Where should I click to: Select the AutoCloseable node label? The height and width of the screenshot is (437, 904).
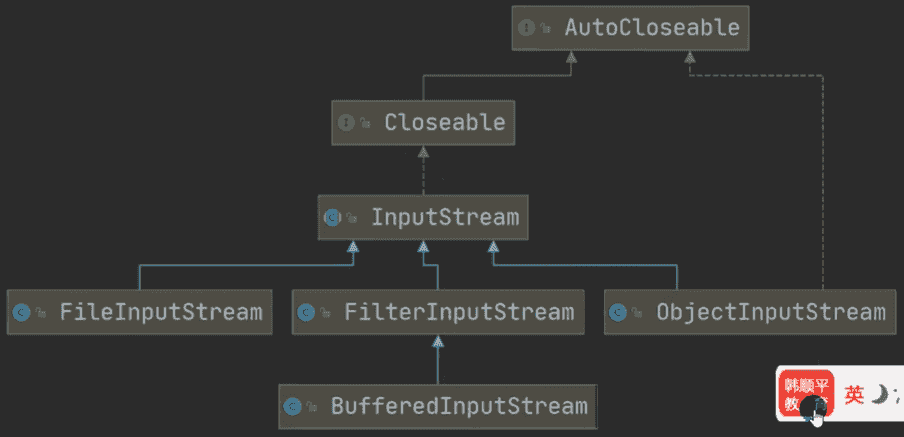click(651, 28)
